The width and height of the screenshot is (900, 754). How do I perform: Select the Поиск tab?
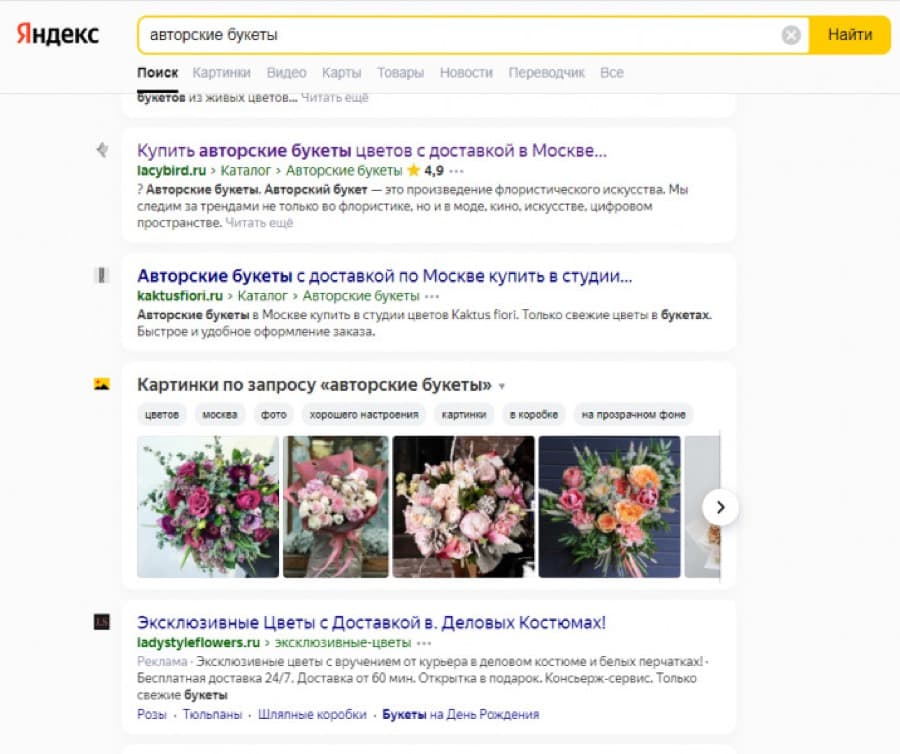[157, 73]
